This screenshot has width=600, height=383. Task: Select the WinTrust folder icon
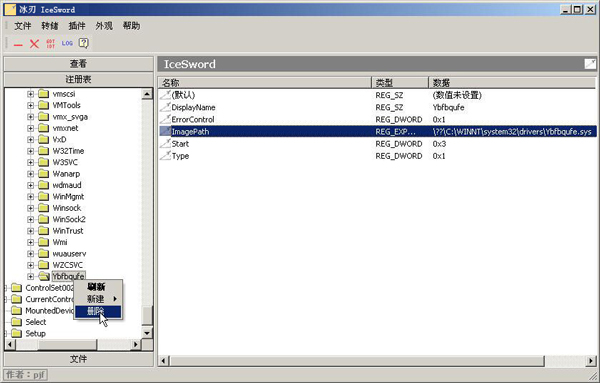click(x=44, y=231)
